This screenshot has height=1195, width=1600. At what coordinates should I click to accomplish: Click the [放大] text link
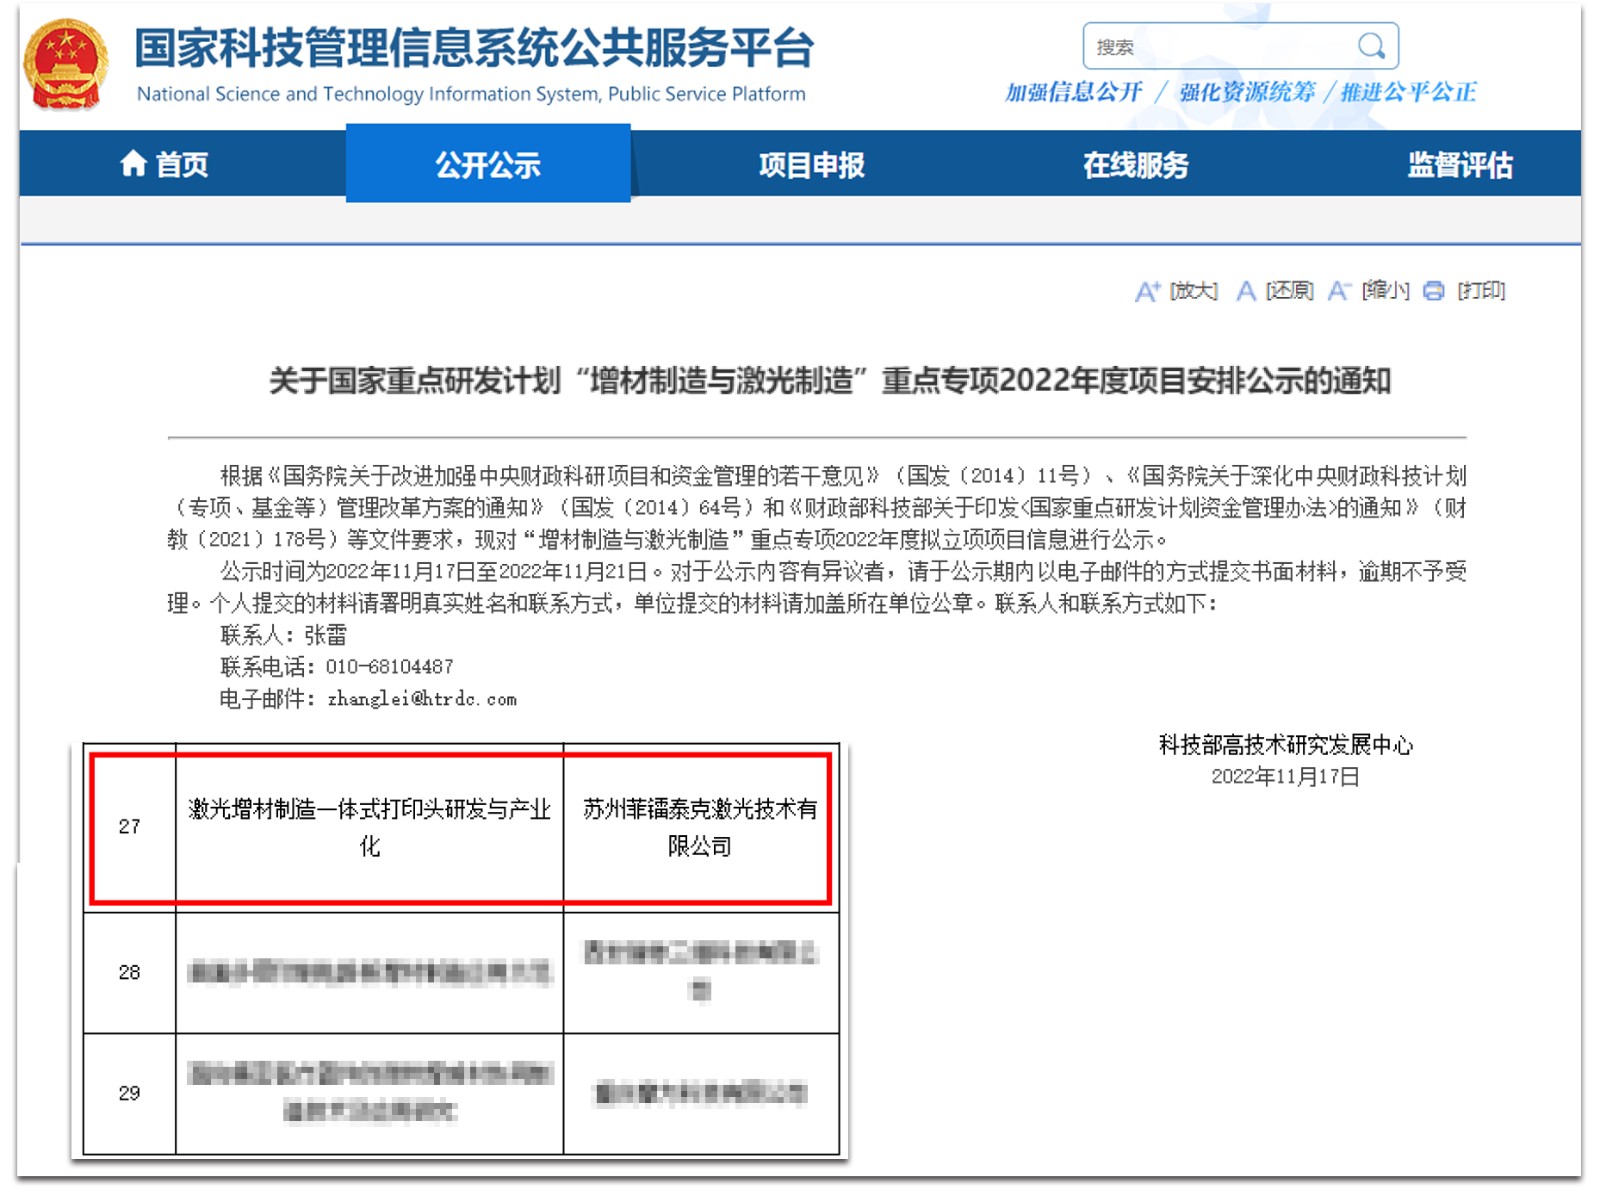tap(1194, 291)
